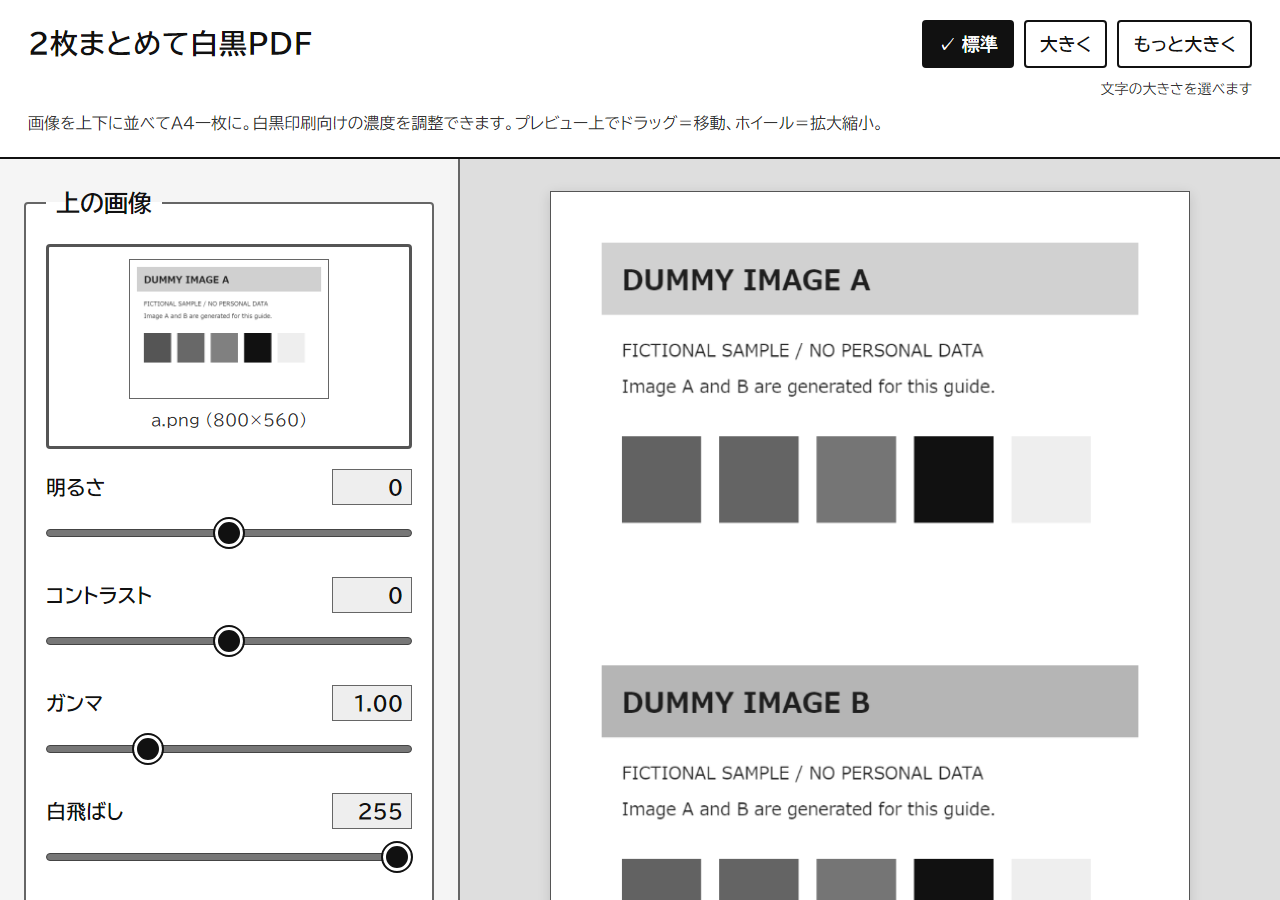Click the 白飛ばし value field showing 255
The width and height of the screenshot is (1280, 900).
(372, 811)
